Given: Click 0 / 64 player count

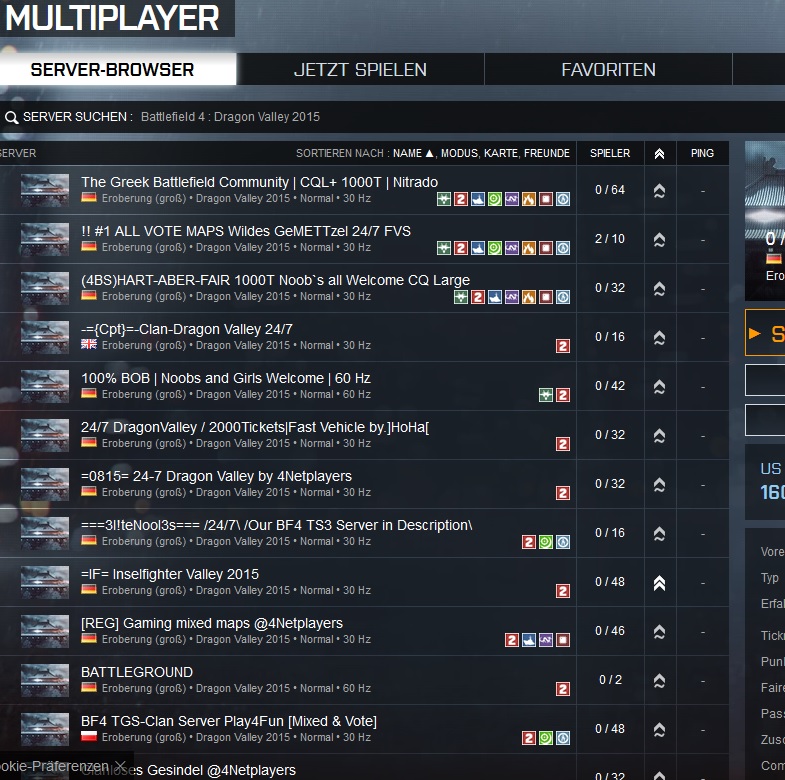Looking at the screenshot, I should point(610,190).
